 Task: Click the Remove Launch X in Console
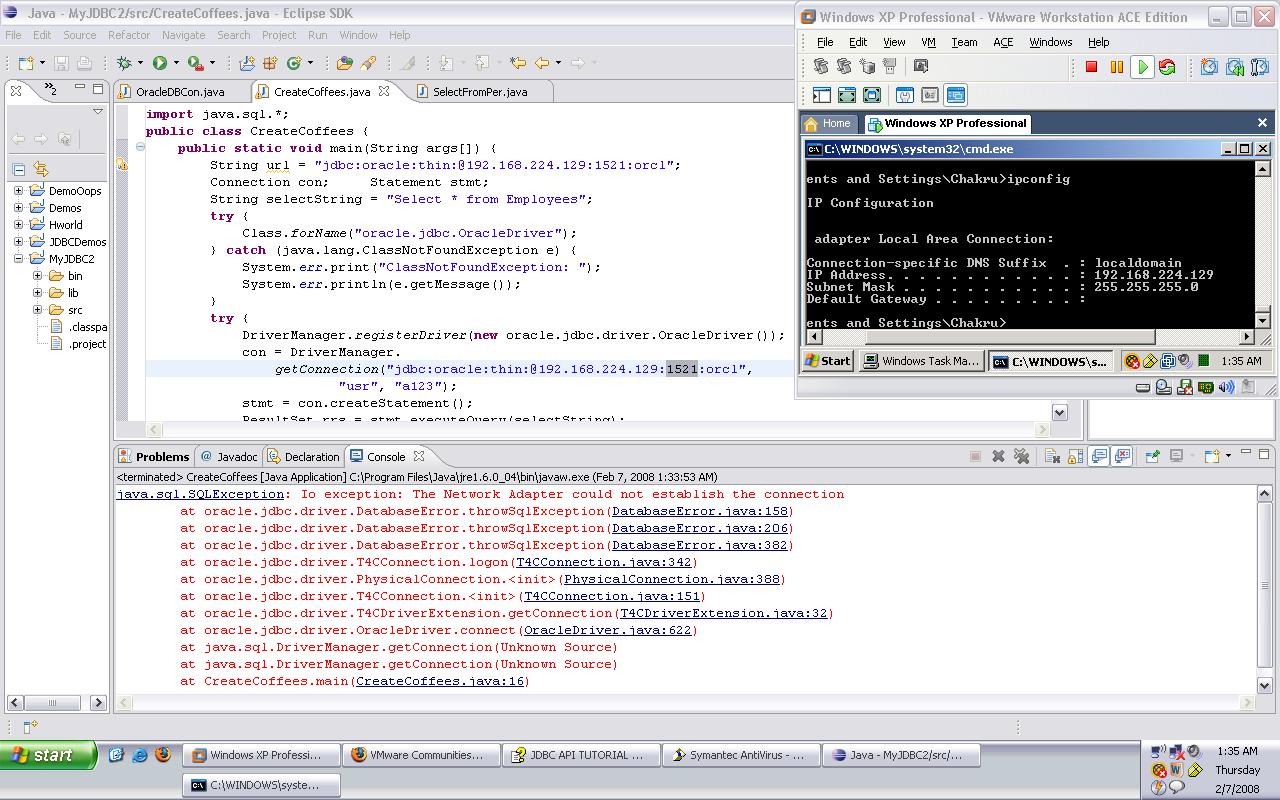[998, 456]
